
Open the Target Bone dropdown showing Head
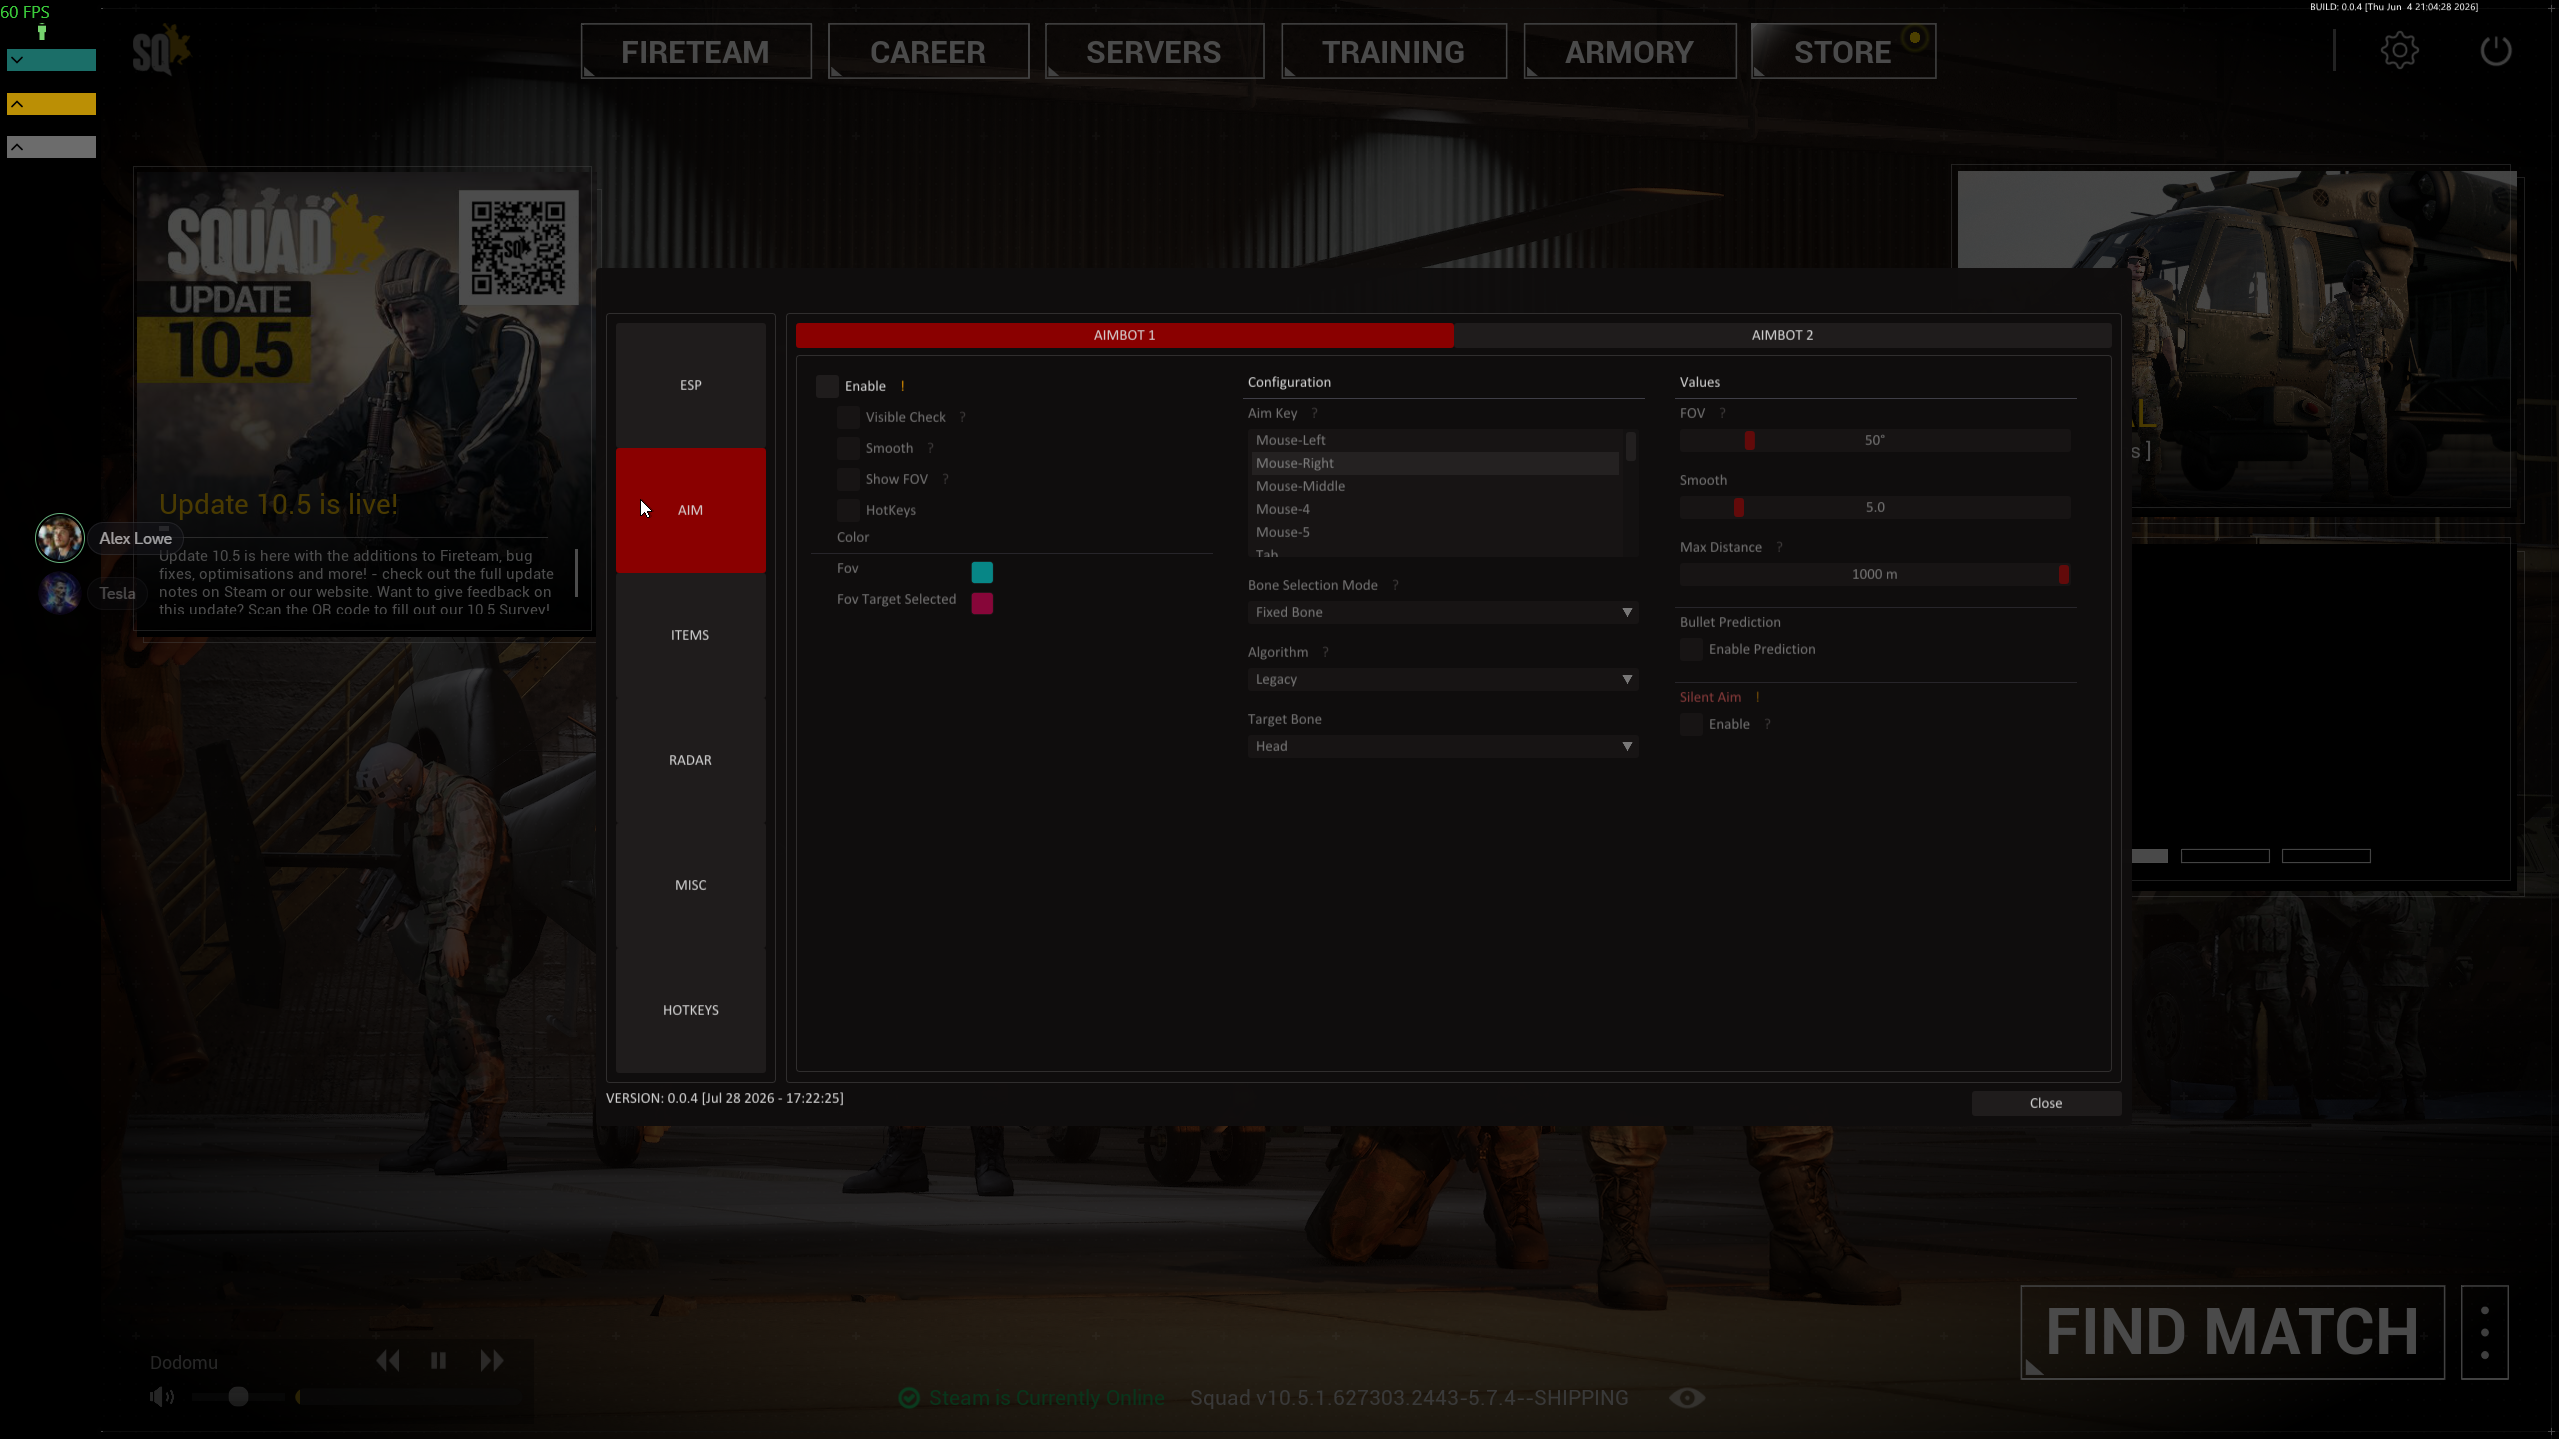pyautogui.click(x=1442, y=746)
